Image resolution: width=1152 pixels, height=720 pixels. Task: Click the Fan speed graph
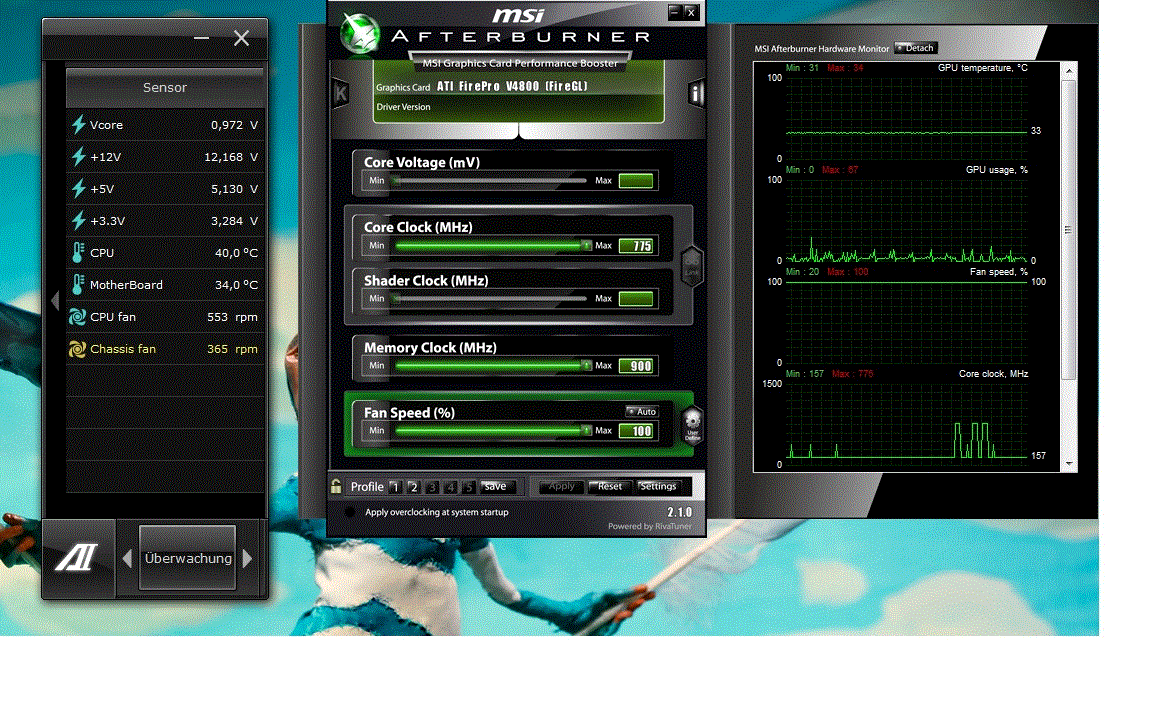coord(906,322)
